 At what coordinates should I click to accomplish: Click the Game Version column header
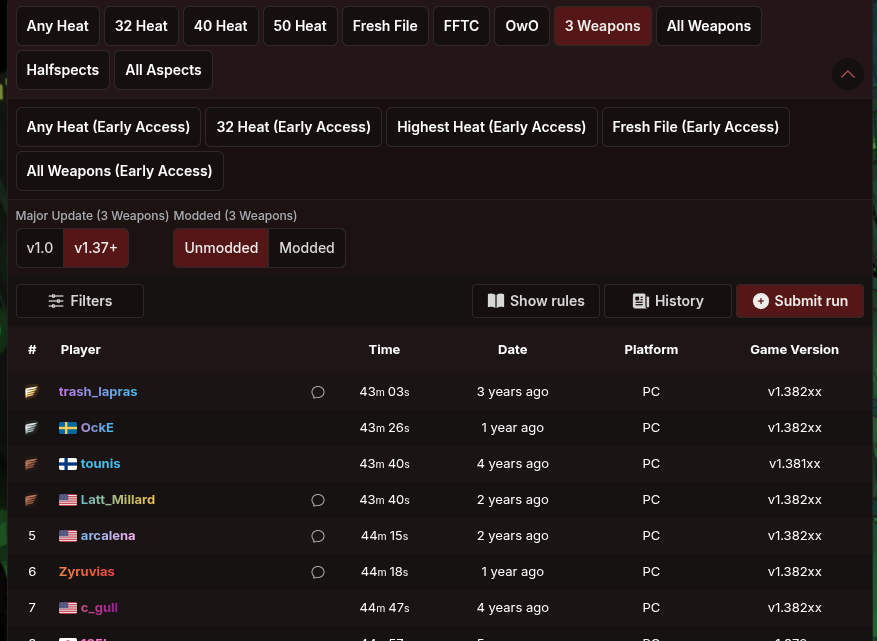794,350
